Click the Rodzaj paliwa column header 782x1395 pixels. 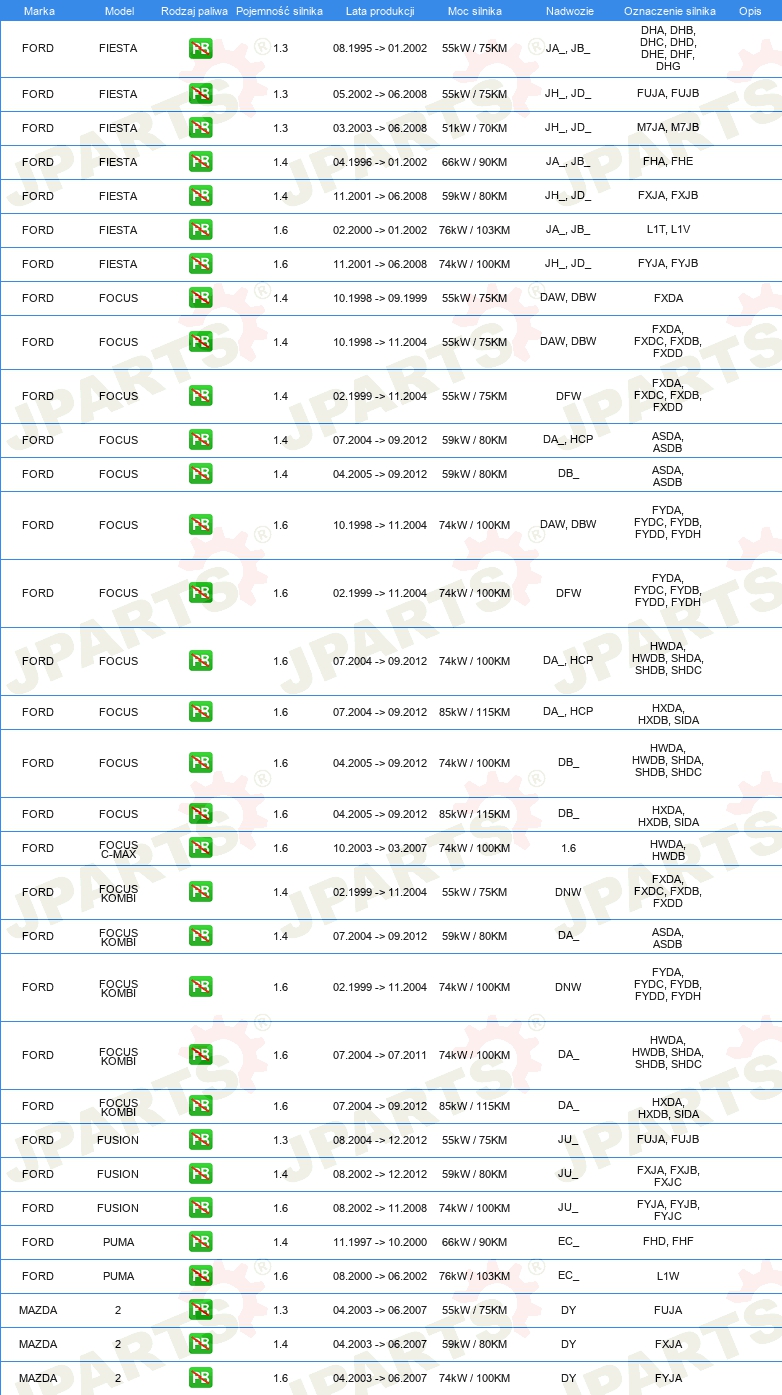tap(194, 11)
